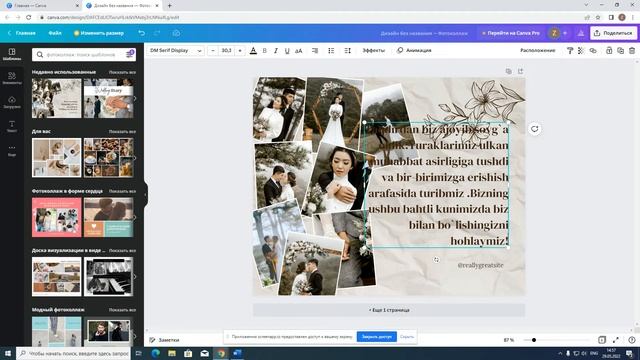This screenshot has height=360, width=640.
Task: Toggle bulleted list
Action: pos(331,51)
